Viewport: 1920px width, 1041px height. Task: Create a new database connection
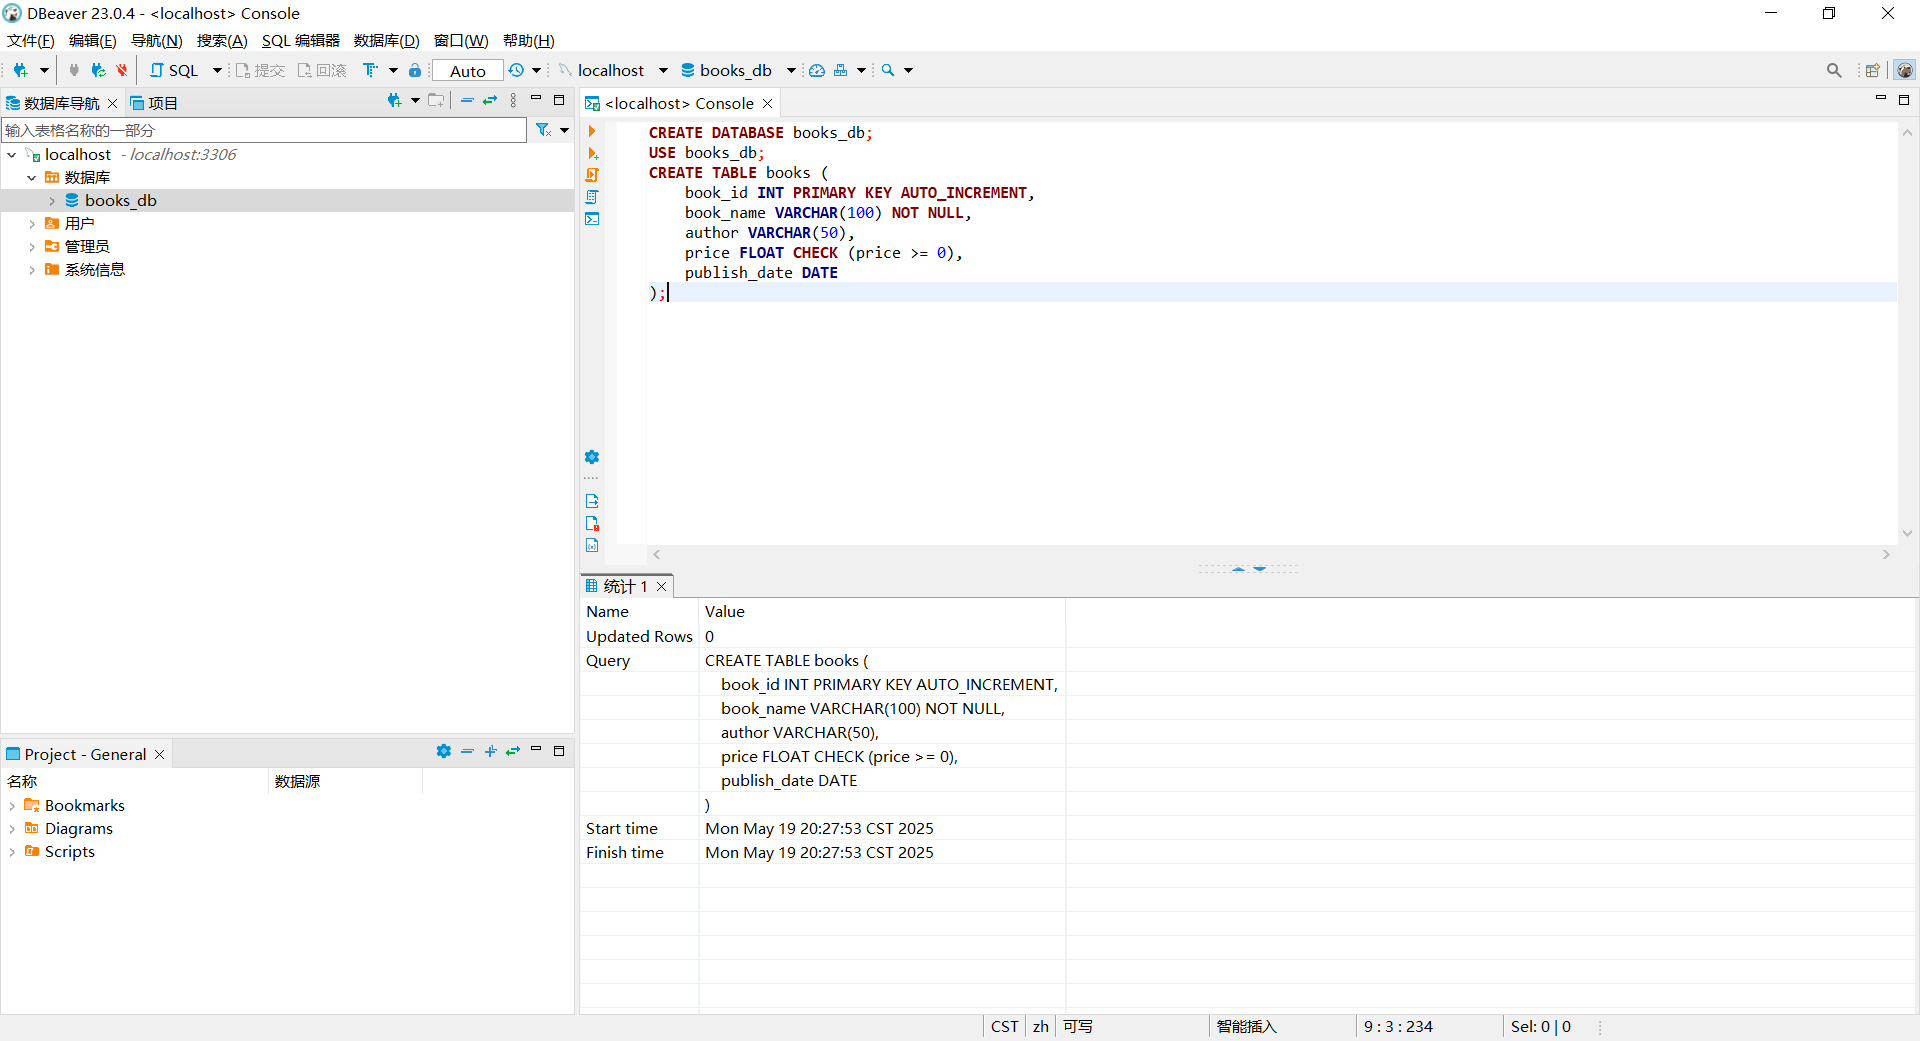click(x=22, y=70)
